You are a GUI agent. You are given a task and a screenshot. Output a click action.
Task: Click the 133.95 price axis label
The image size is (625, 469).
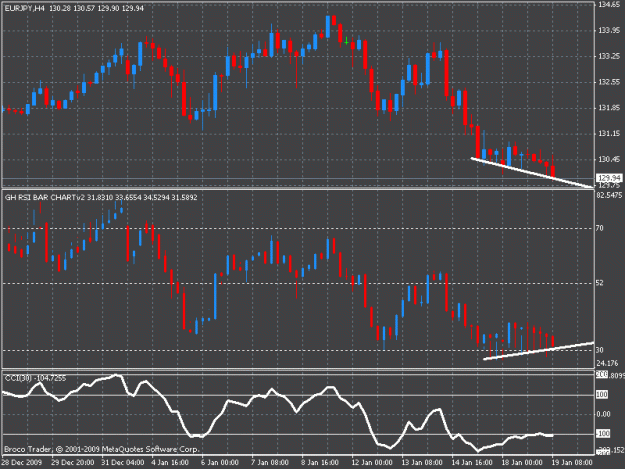[609, 30]
